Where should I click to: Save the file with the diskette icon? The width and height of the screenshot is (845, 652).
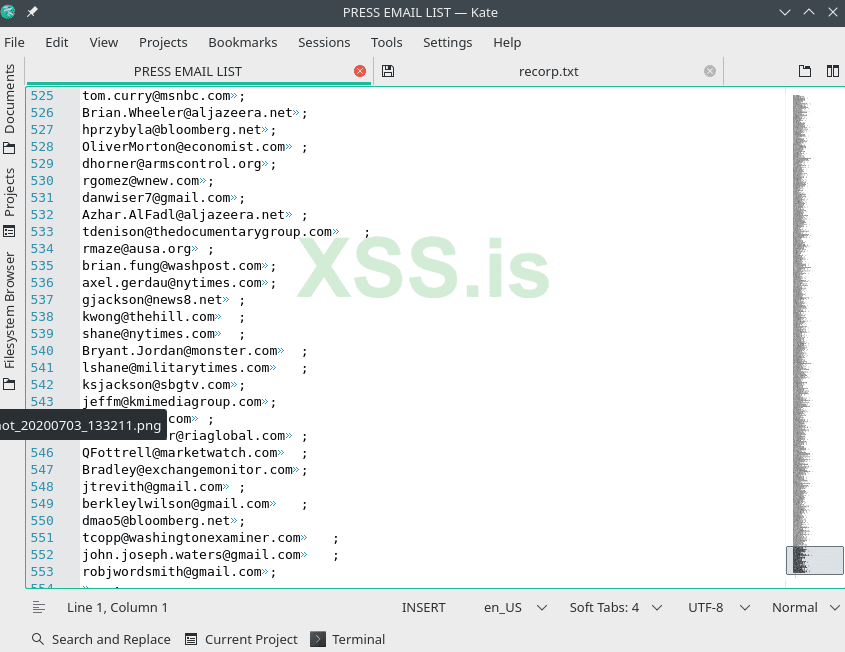tap(387, 71)
